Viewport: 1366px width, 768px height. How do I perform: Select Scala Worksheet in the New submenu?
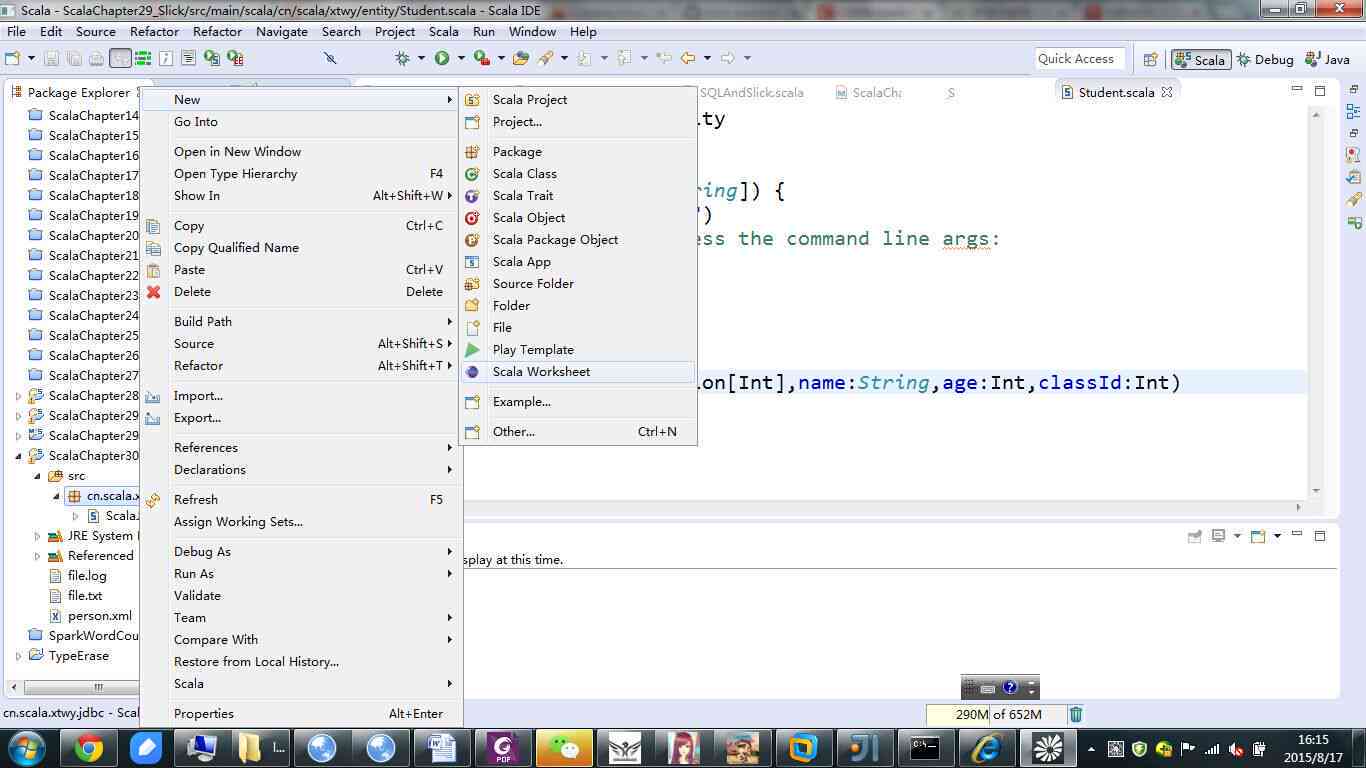point(578,372)
